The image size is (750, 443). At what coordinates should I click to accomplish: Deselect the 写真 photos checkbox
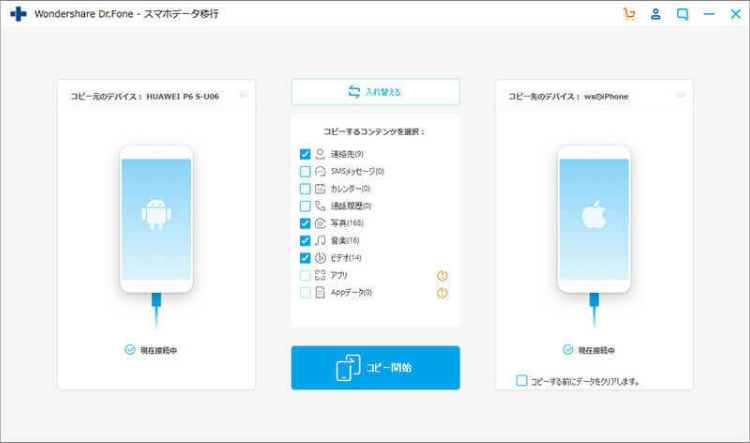click(x=305, y=223)
